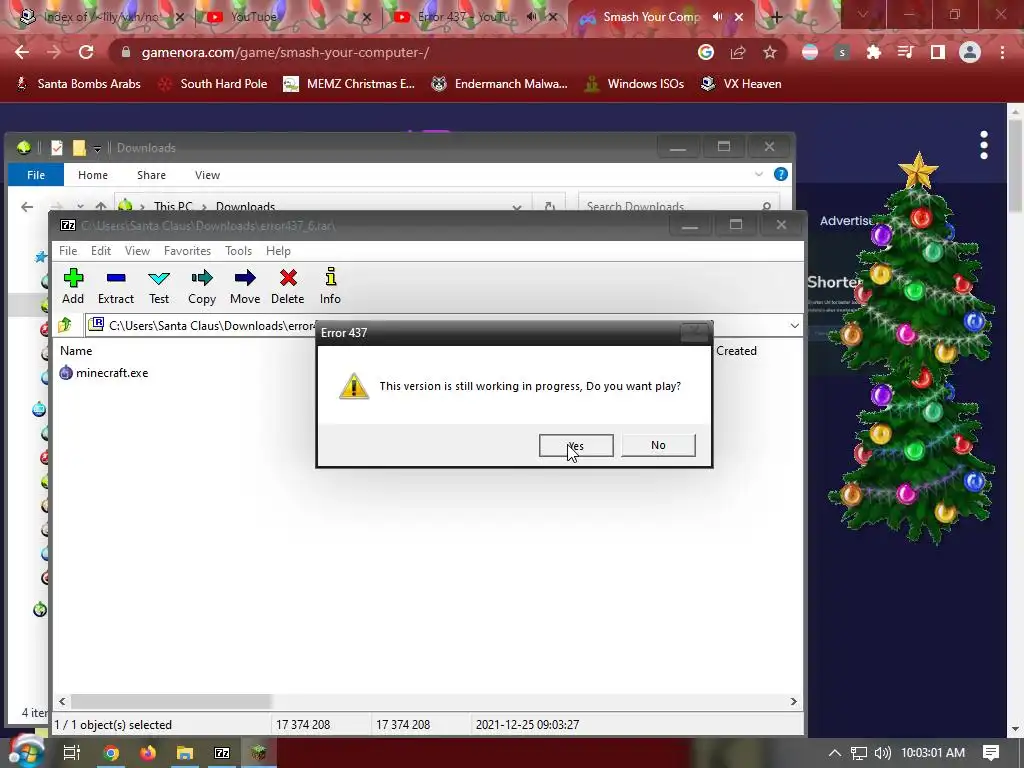Image resolution: width=1024 pixels, height=768 pixels.
Task: Click the share page icon in Chrome
Action: (738, 52)
